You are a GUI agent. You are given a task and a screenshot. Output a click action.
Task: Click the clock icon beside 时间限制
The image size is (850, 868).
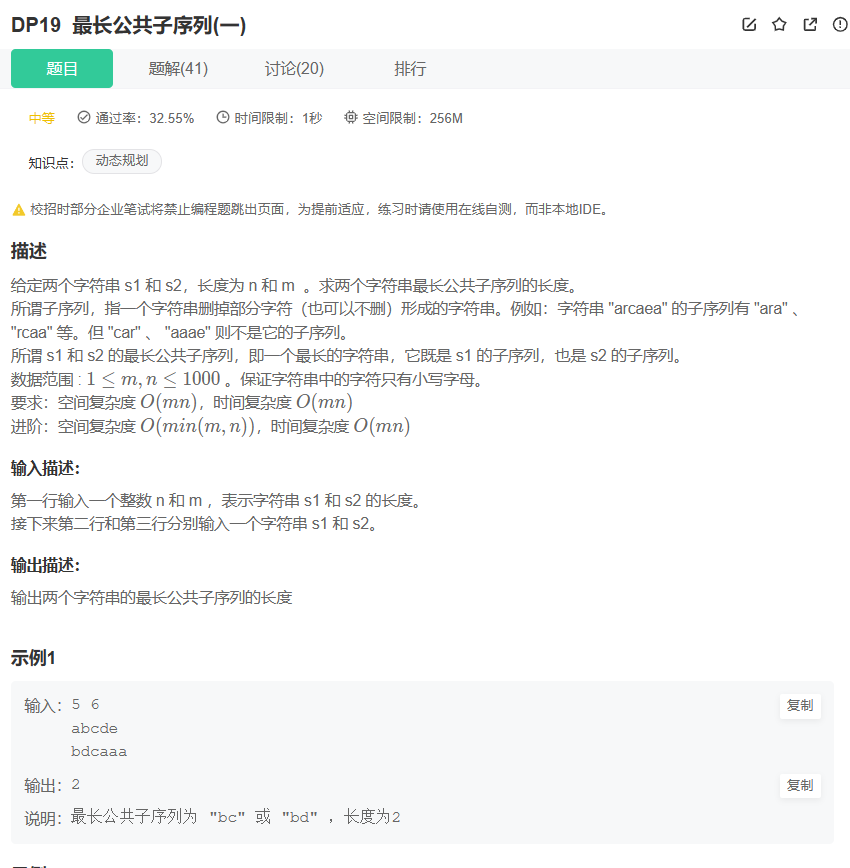[222, 117]
